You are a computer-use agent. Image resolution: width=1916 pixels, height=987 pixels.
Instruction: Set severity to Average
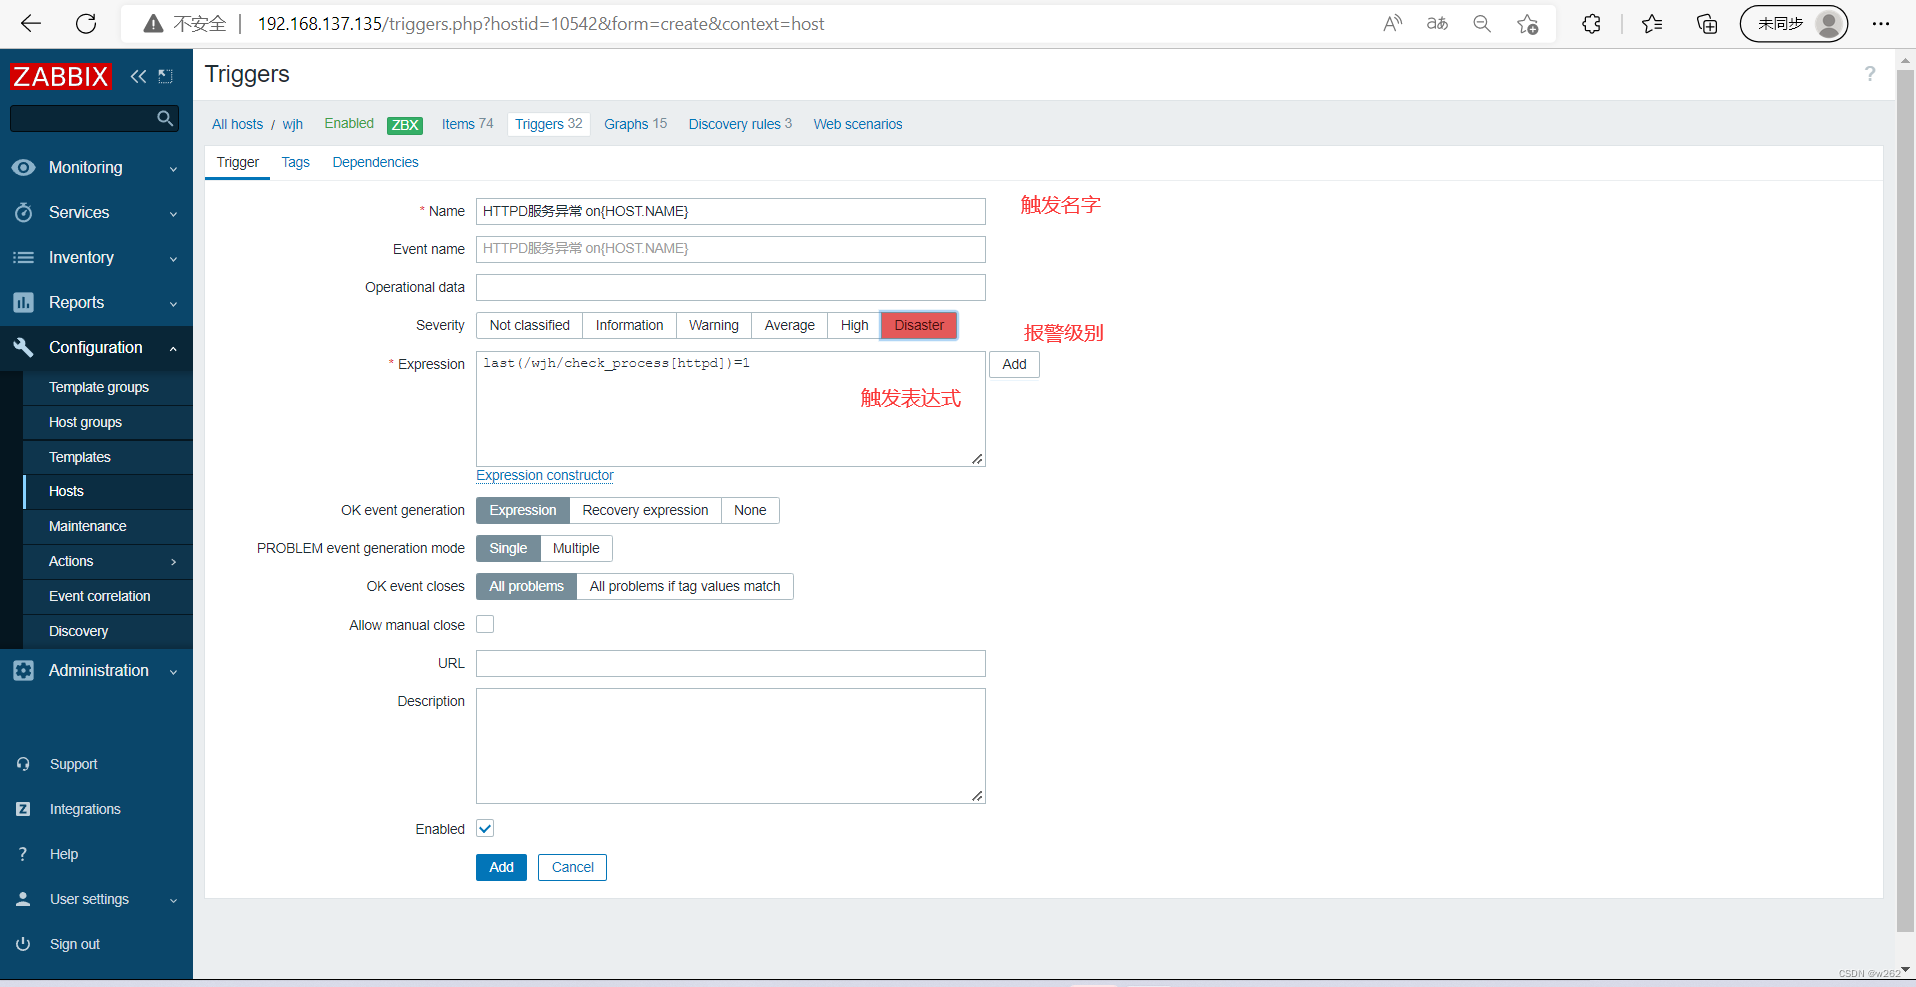tap(790, 325)
